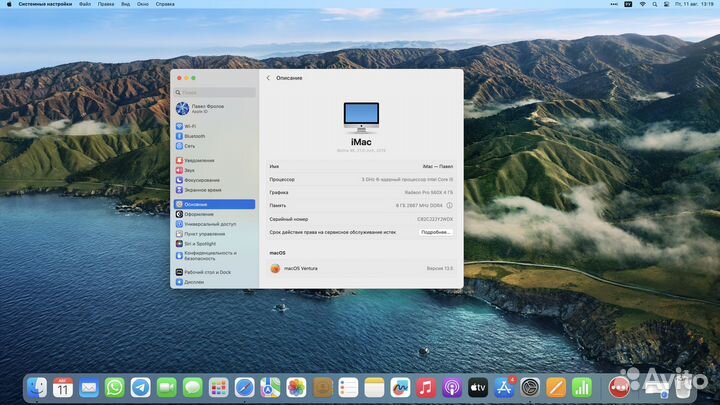Screen dimensions: 720x405
Task: Open the Photos app in the Dock
Action: (296, 388)
